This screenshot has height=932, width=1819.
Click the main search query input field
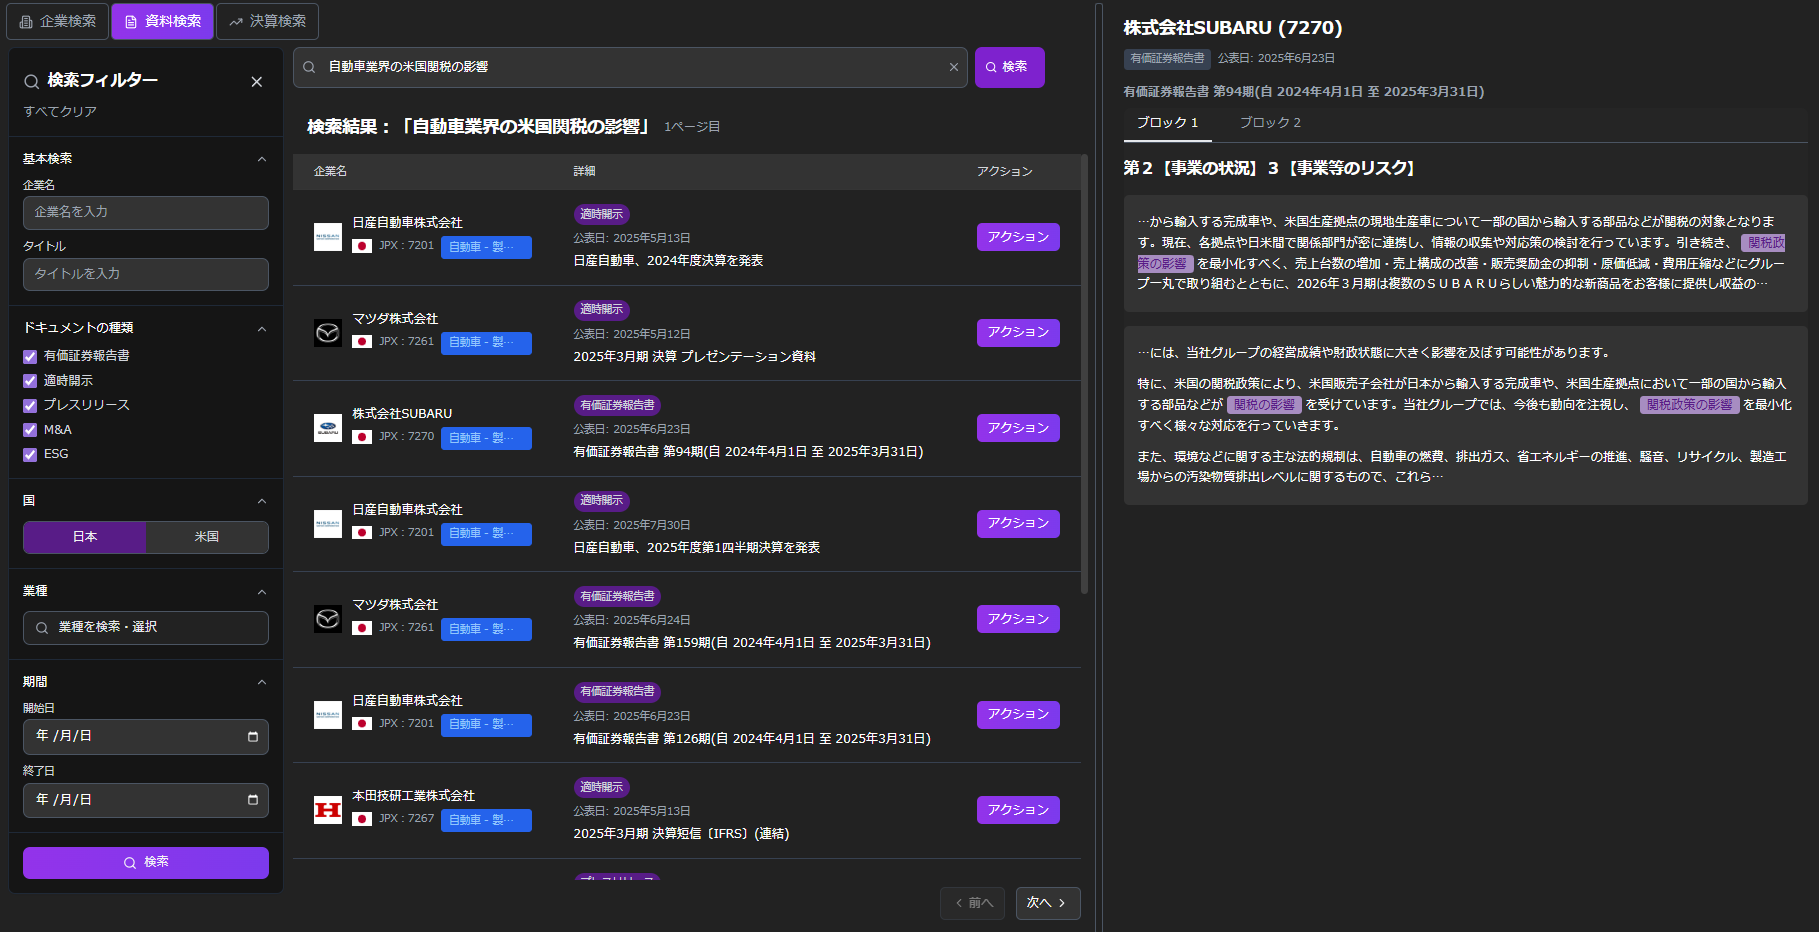tap(630, 67)
